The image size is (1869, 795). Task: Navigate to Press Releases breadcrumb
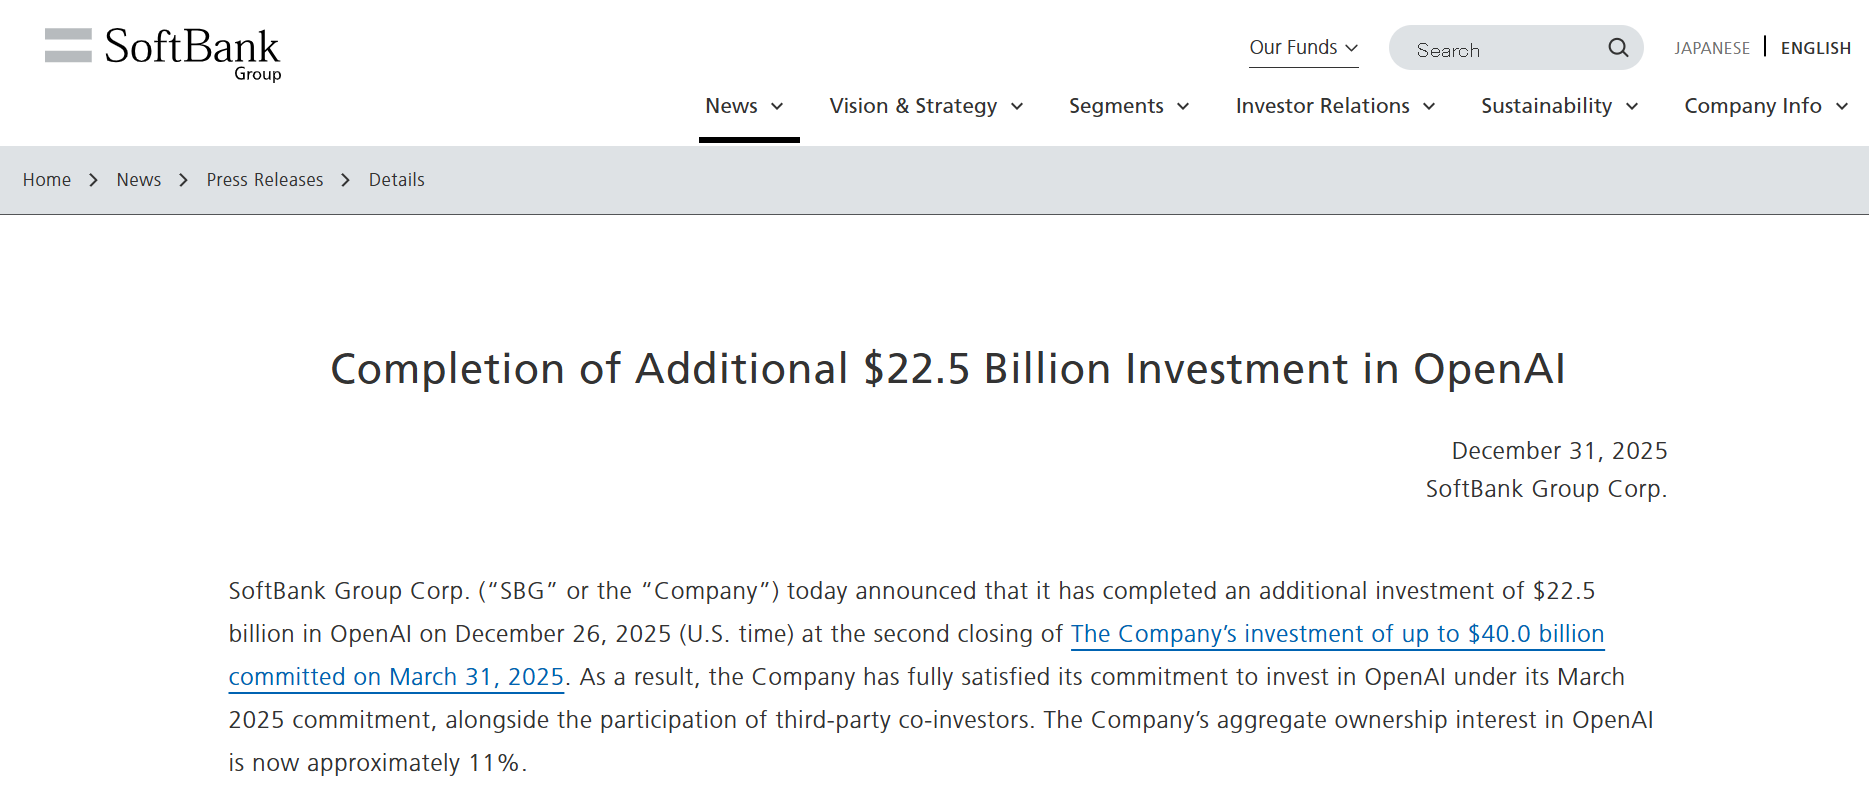point(265,180)
